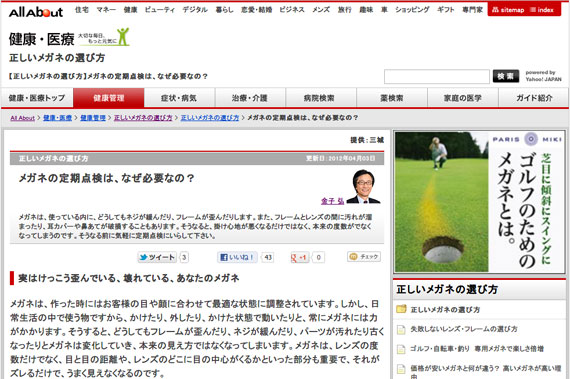570x379 pixels.
Task: Open sidebar link ゴルフ・自転車・釣り 専用メガネ
Action: (477, 348)
